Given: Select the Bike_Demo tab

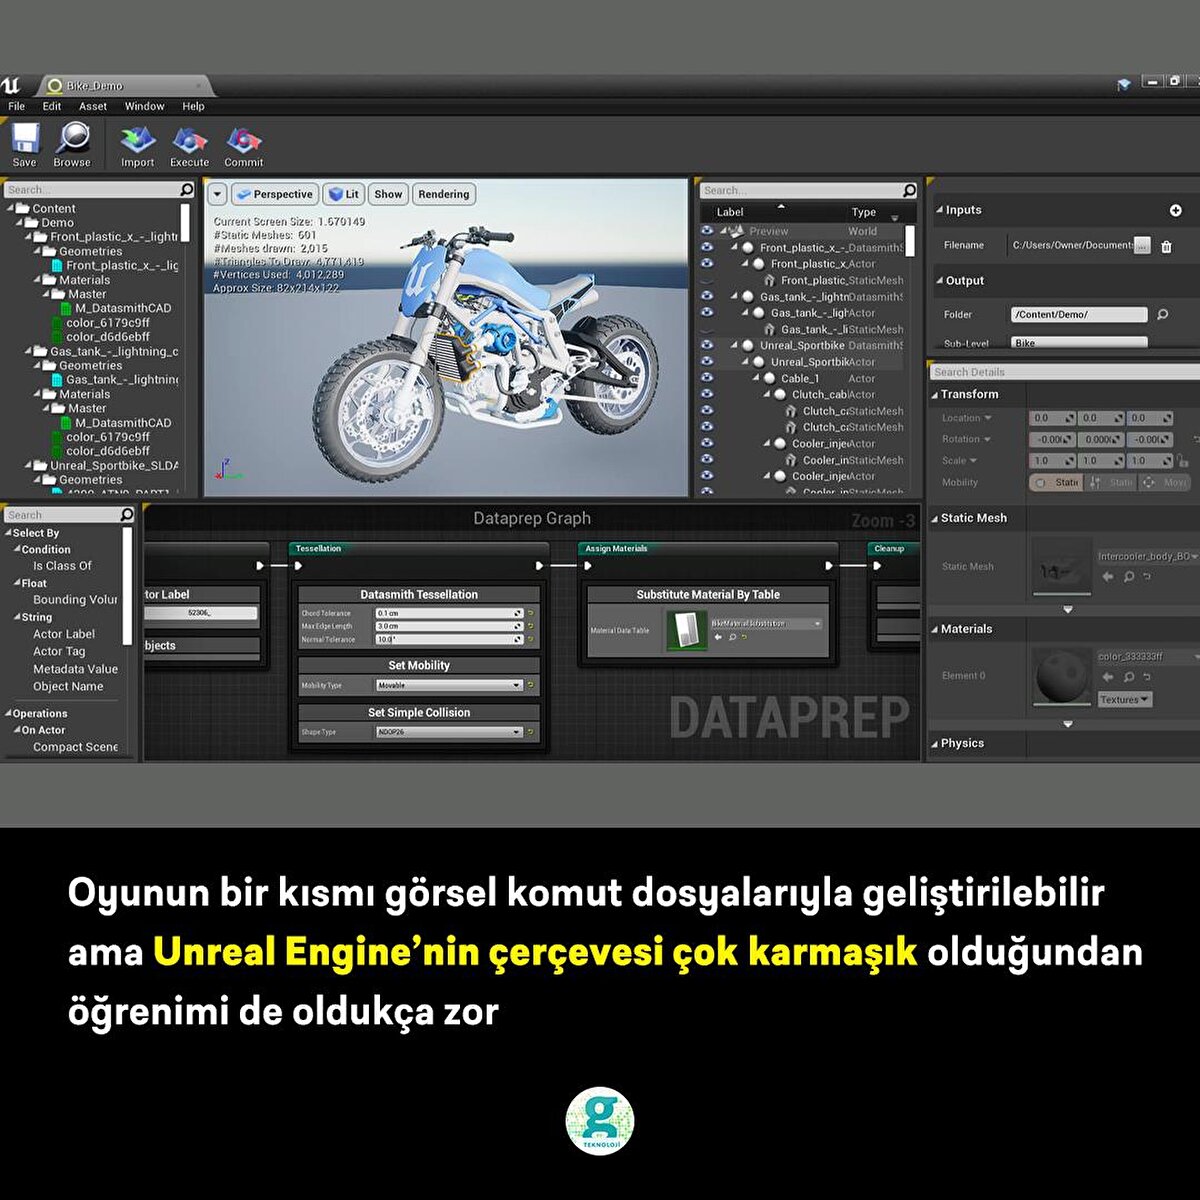Looking at the screenshot, I should tap(95, 86).
